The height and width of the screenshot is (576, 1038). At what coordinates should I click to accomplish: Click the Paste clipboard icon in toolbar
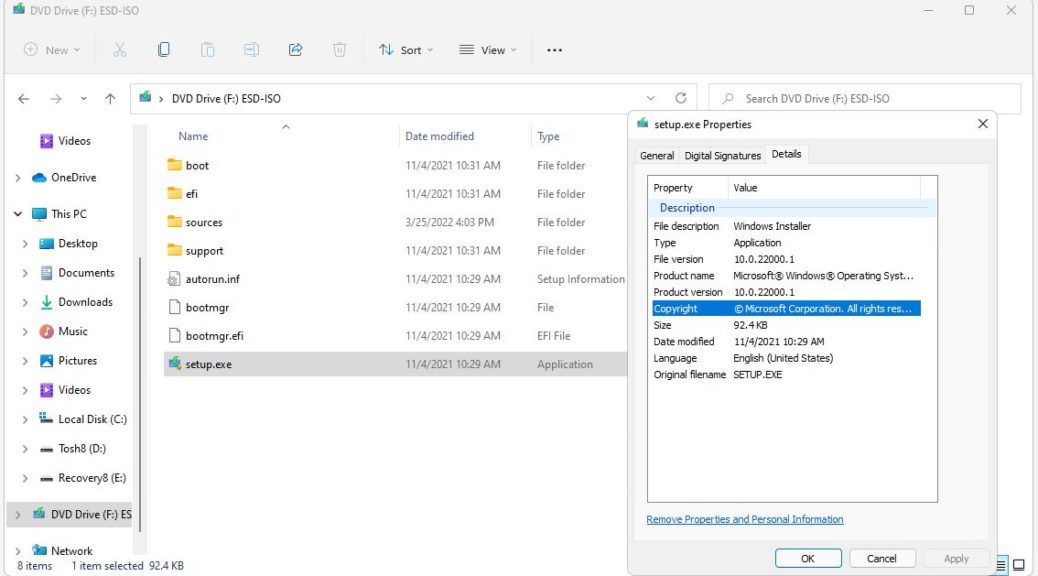click(207, 50)
